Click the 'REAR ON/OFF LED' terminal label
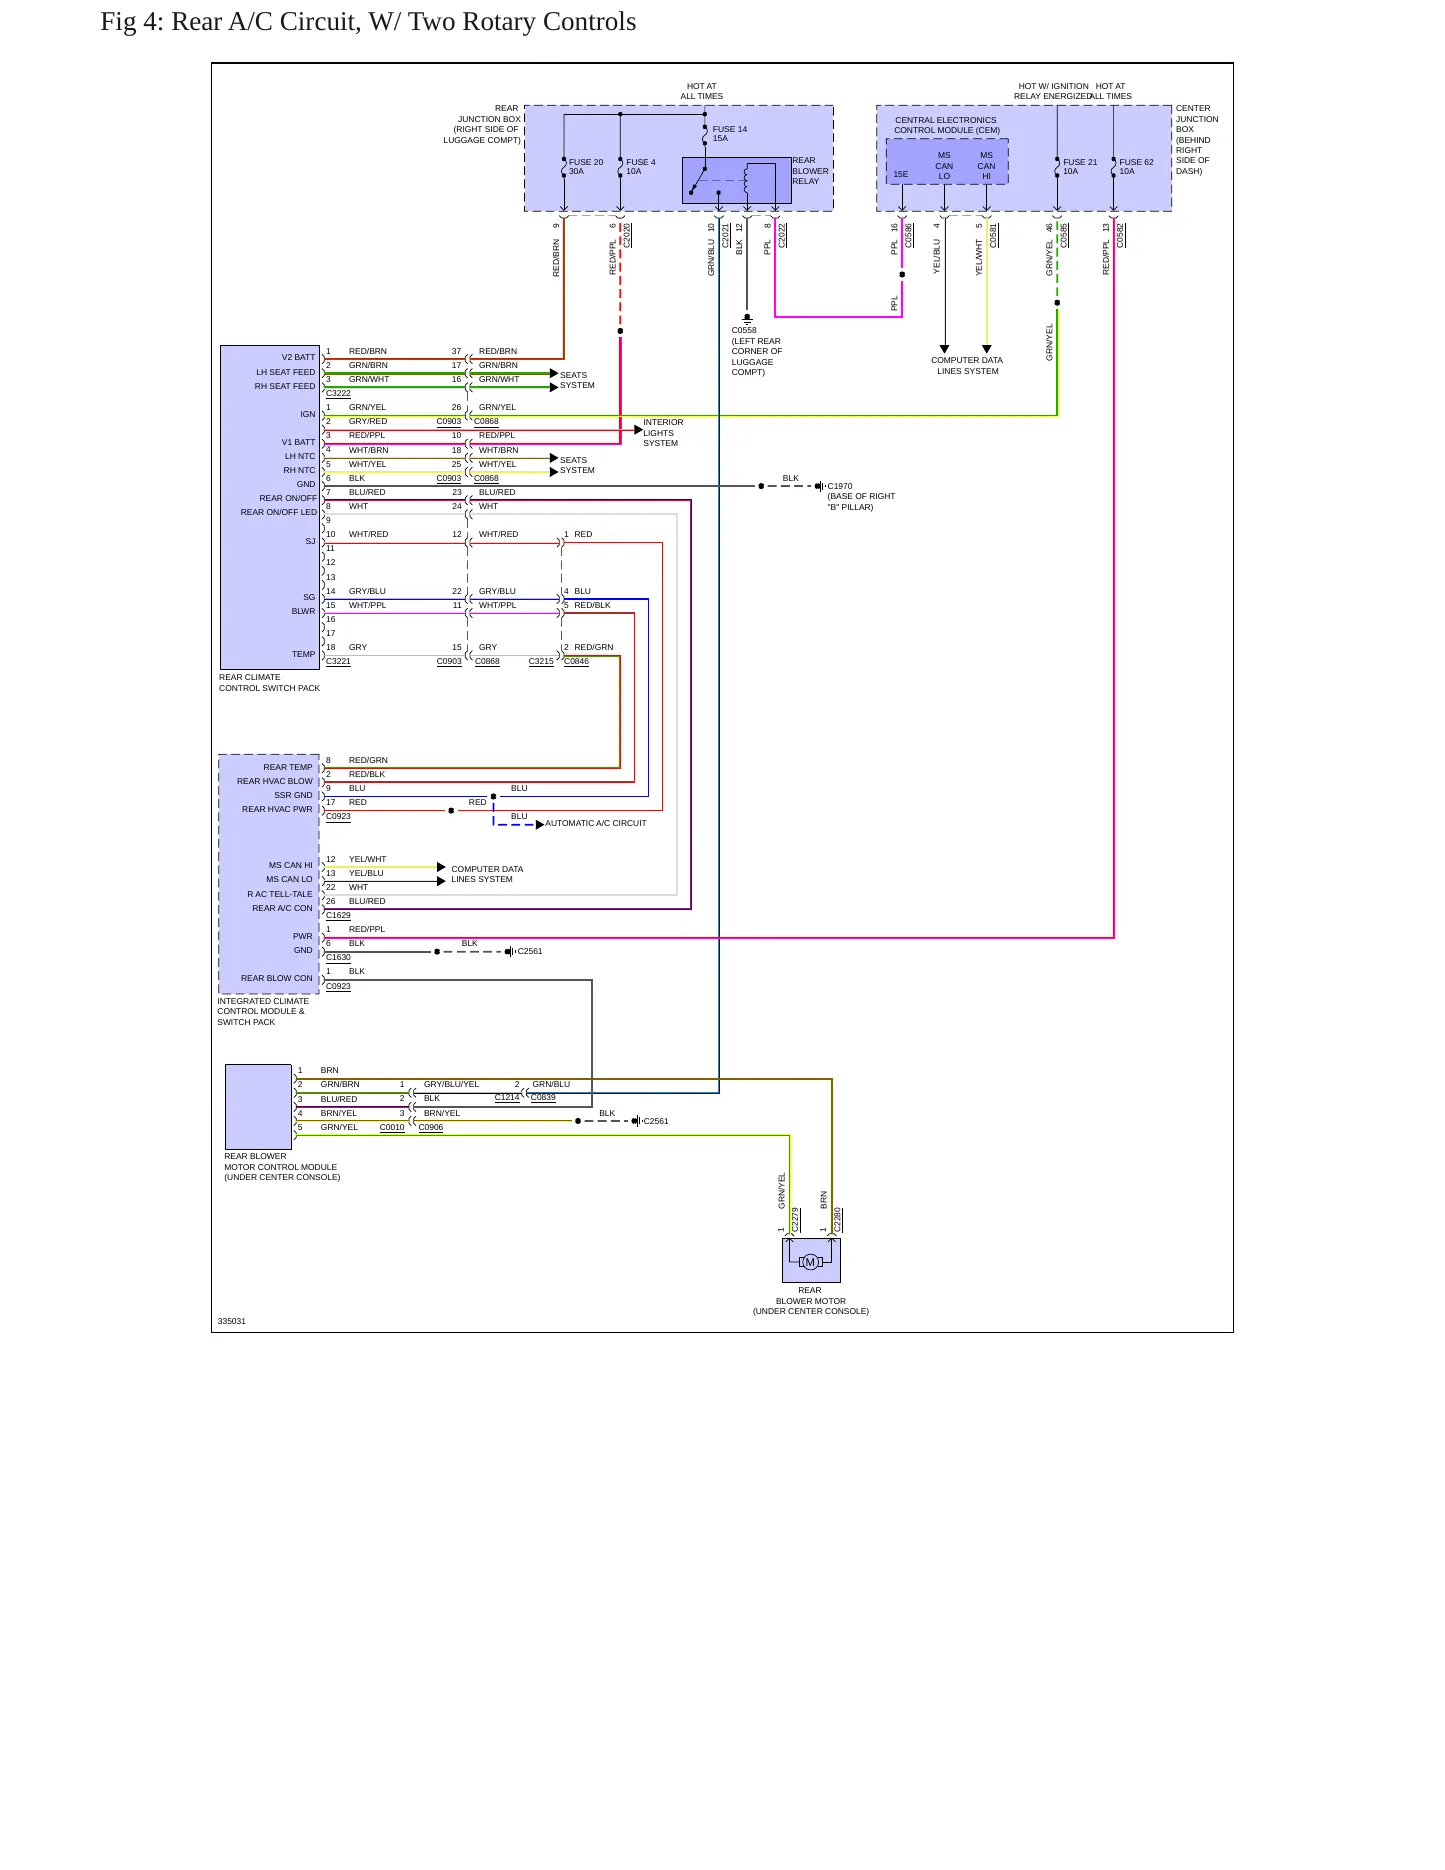This screenshot has height=1870, width=1445. 279,512
